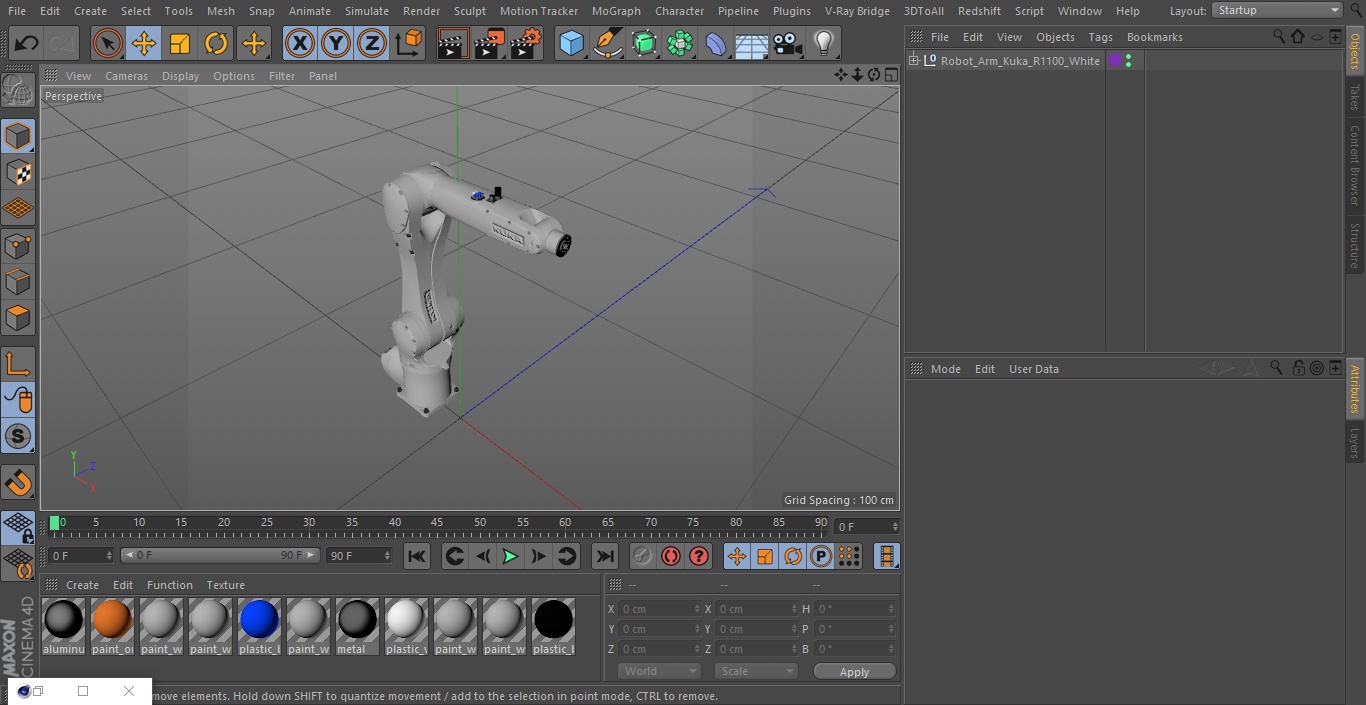Viewport: 1366px width, 705px height.
Task: Select the Rotate tool
Action: (x=216, y=43)
